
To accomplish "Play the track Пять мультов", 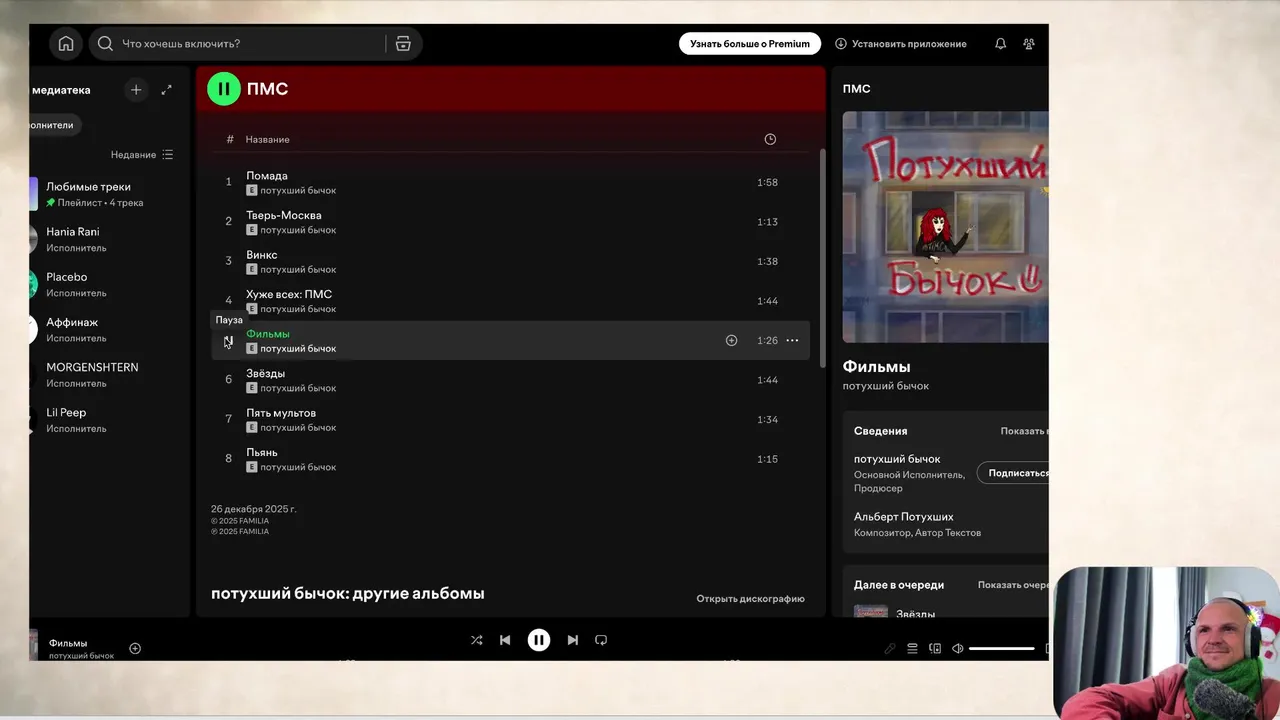I will click(x=511, y=420).
